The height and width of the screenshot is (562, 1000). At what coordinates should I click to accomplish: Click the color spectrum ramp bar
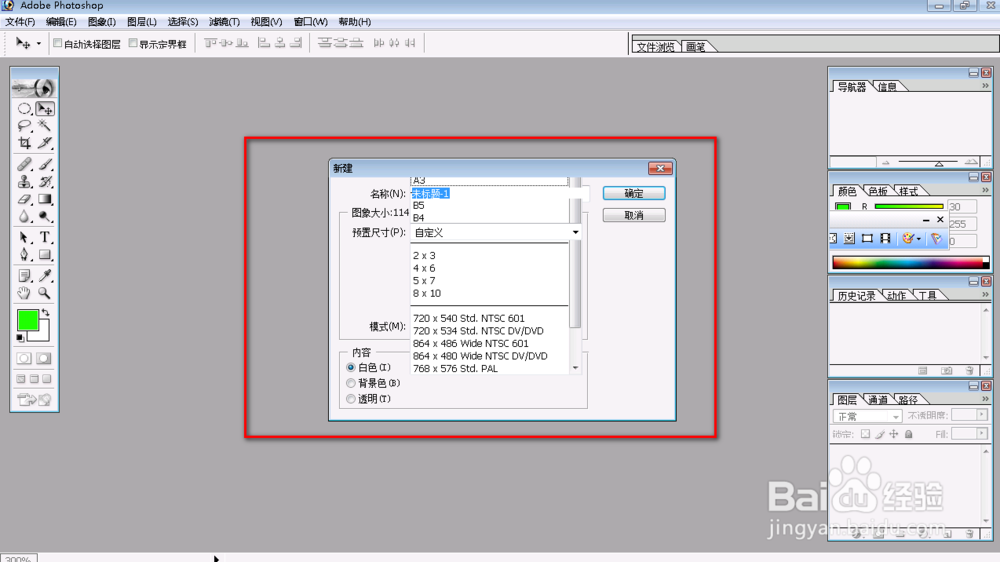pos(910,262)
